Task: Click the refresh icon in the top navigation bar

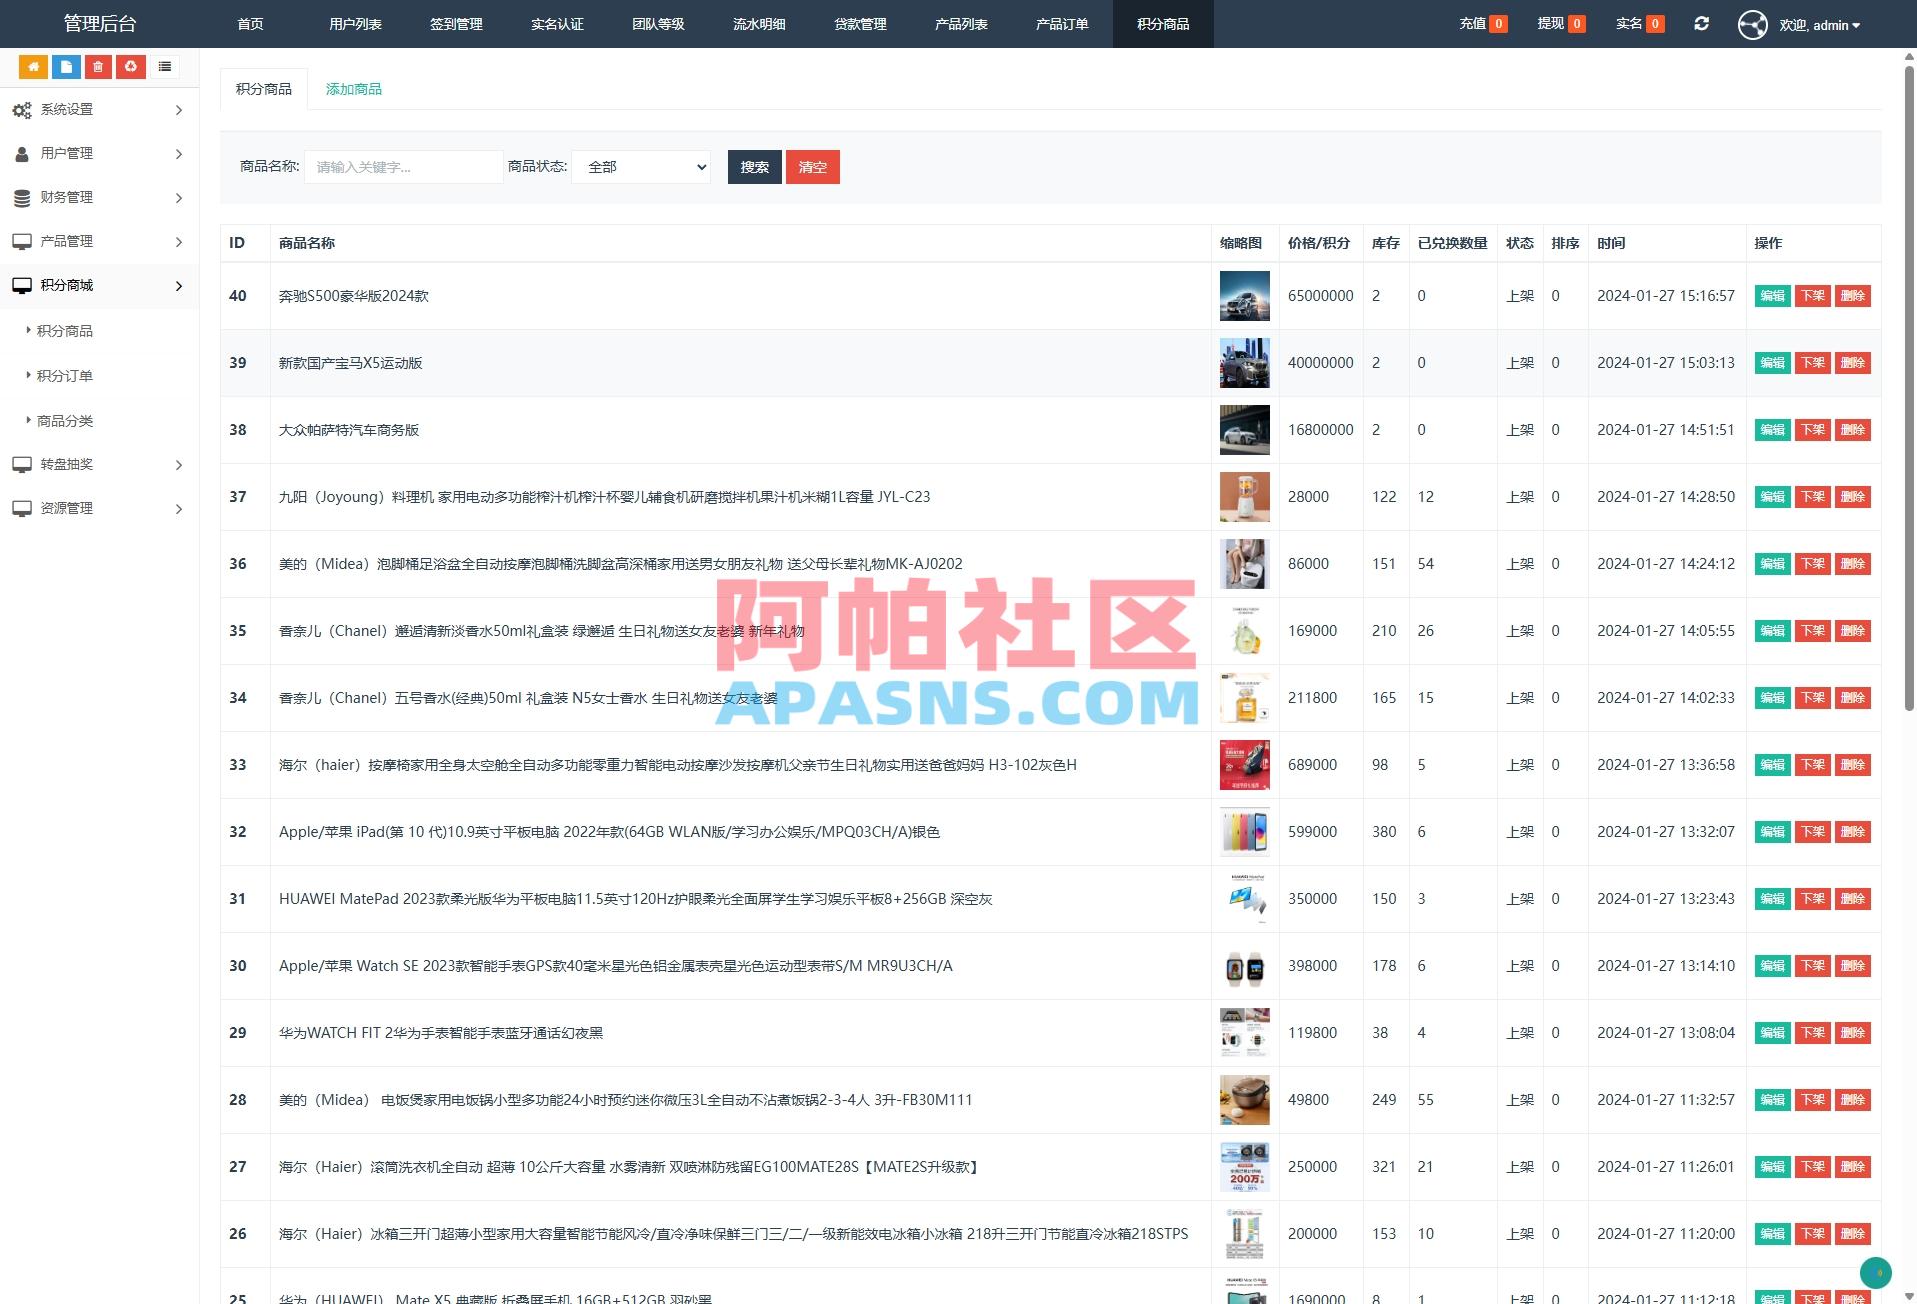Action: tap(1701, 23)
